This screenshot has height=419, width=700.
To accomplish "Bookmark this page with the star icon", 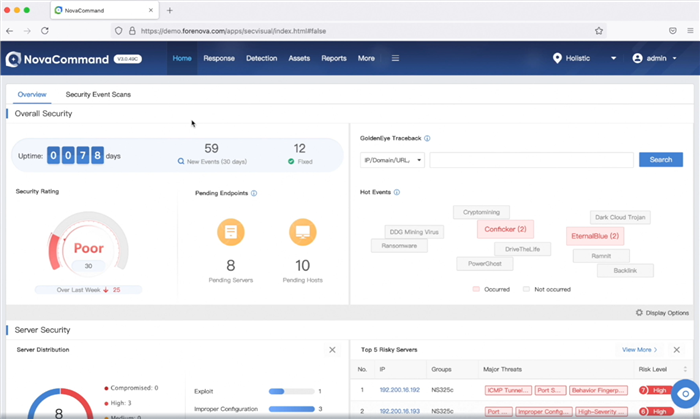I will pyautogui.click(x=599, y=31).
